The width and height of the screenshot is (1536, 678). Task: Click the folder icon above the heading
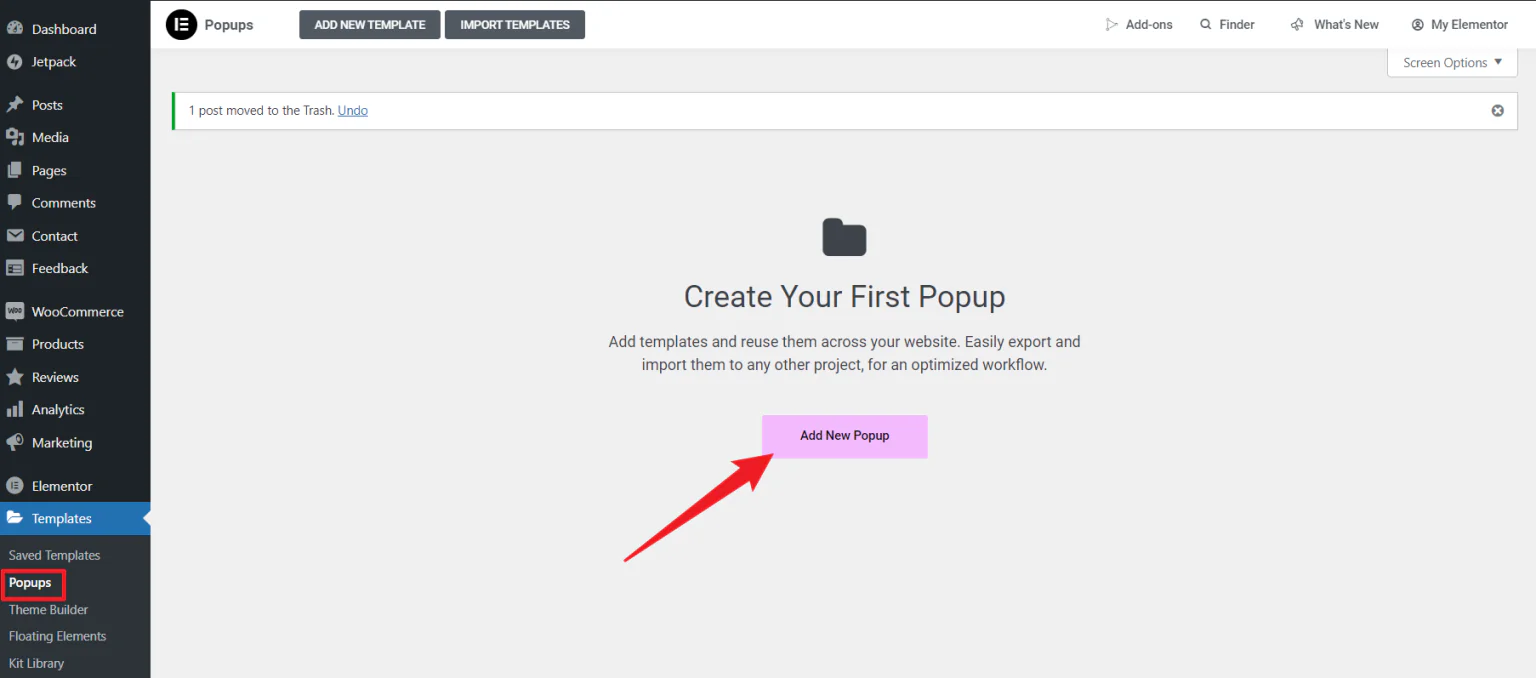click(x=845, y=237)
